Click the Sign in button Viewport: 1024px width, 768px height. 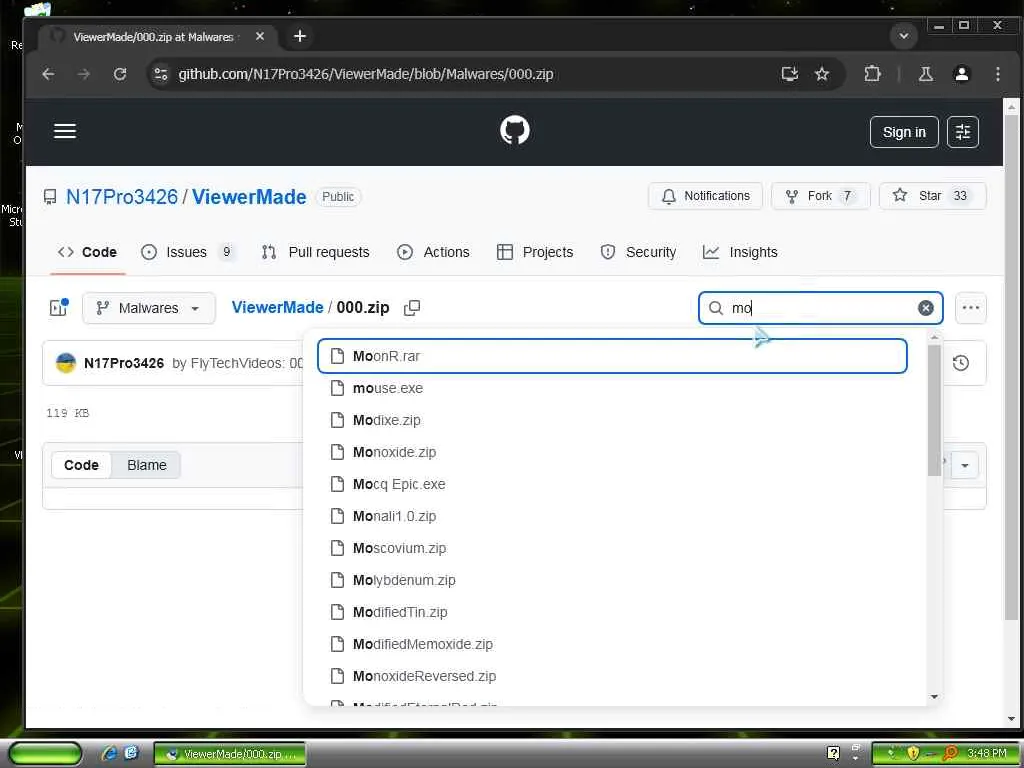click(904, 132)
